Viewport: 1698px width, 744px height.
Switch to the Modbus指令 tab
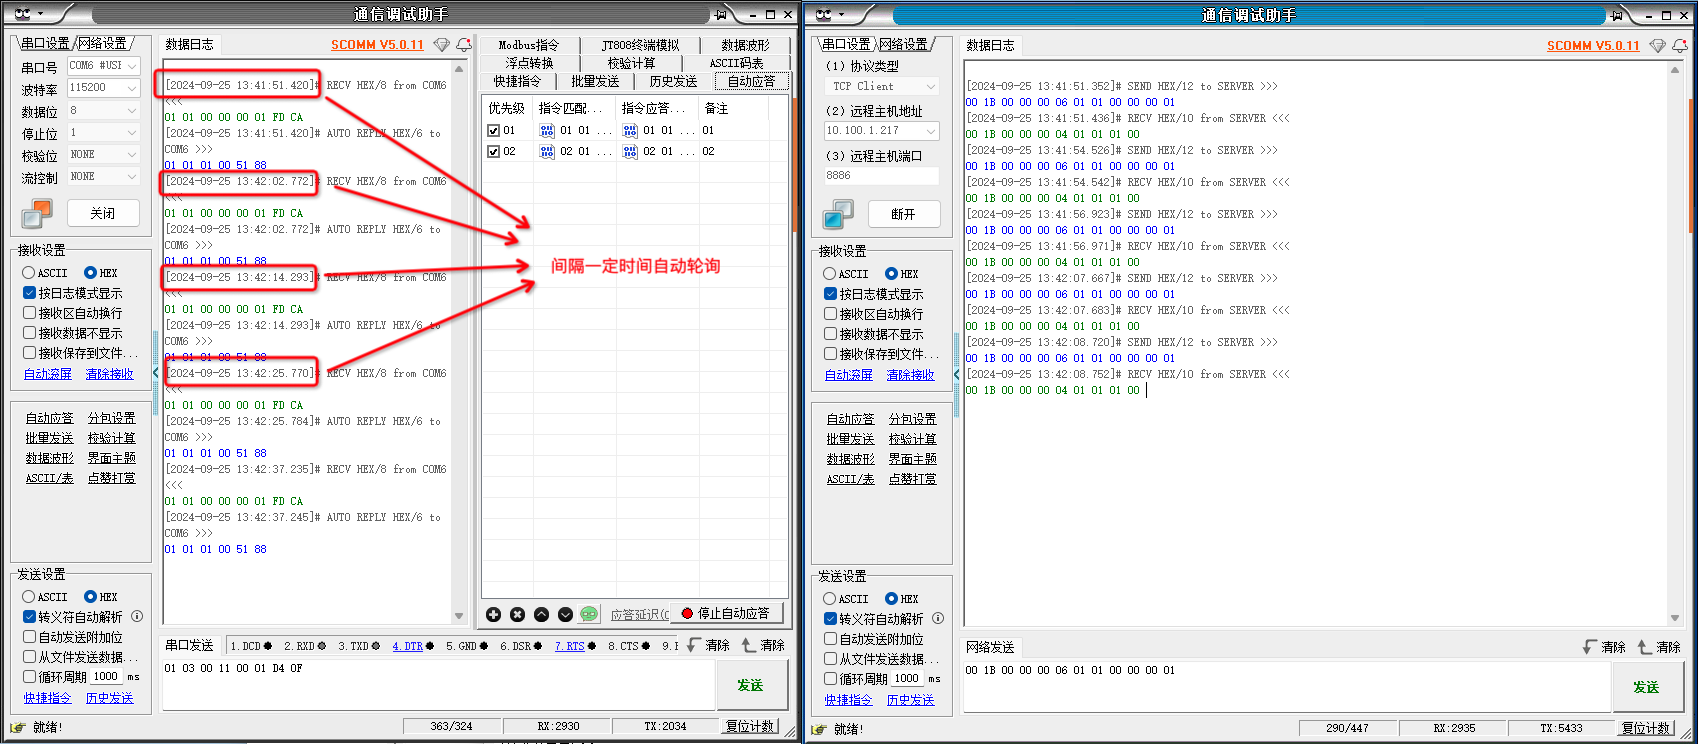(x=528, y=45)
